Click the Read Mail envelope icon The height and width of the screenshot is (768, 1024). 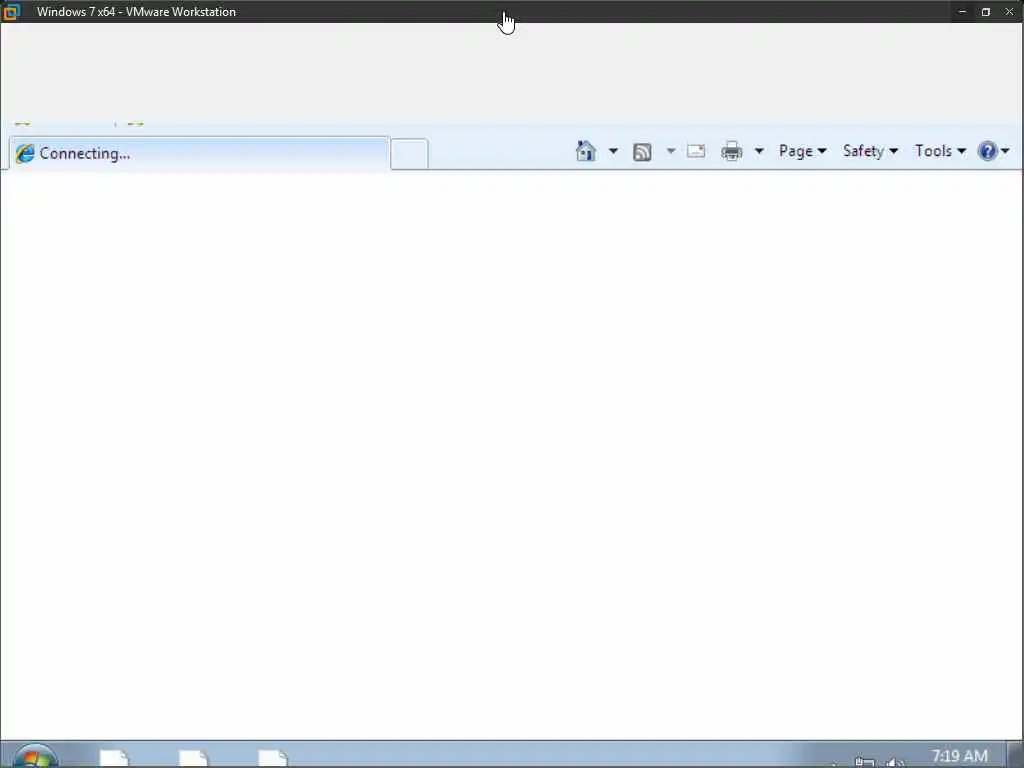(x=696, y=152)
